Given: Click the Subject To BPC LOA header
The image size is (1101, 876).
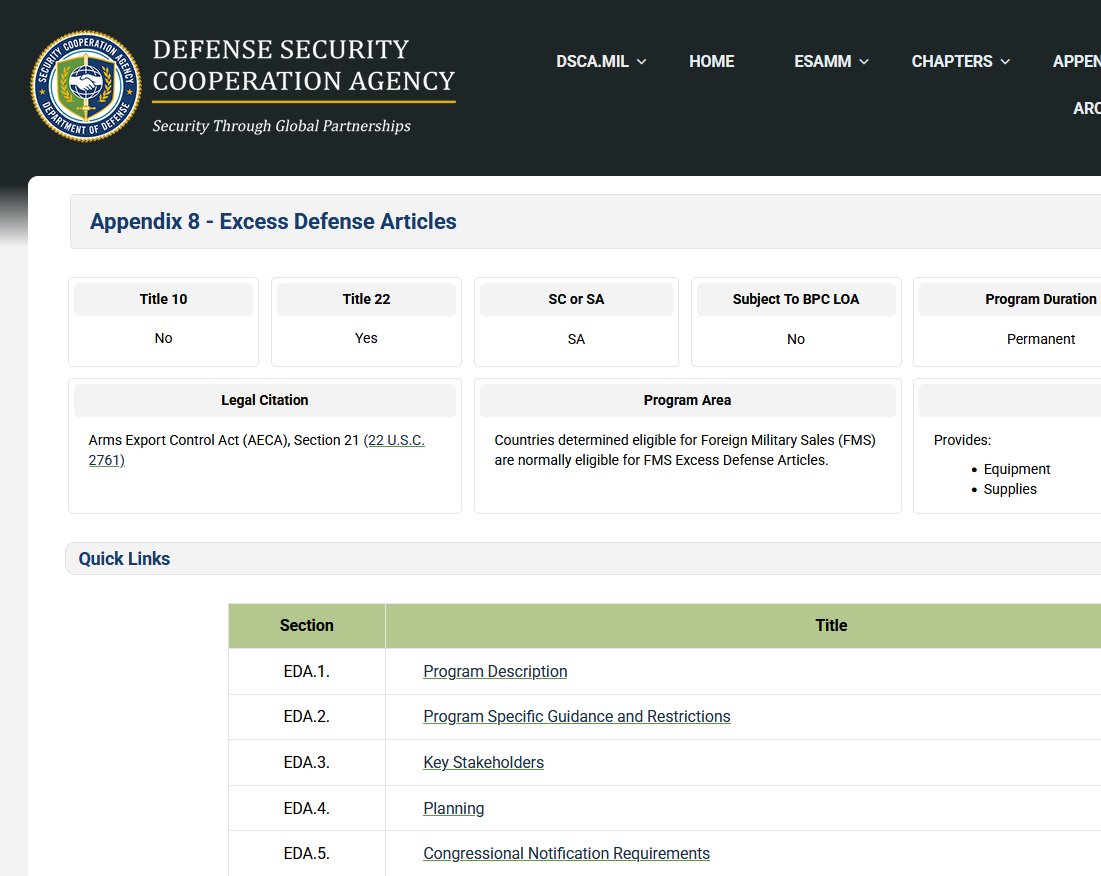Looking at the screenshot, I should (x=796, y=299).
